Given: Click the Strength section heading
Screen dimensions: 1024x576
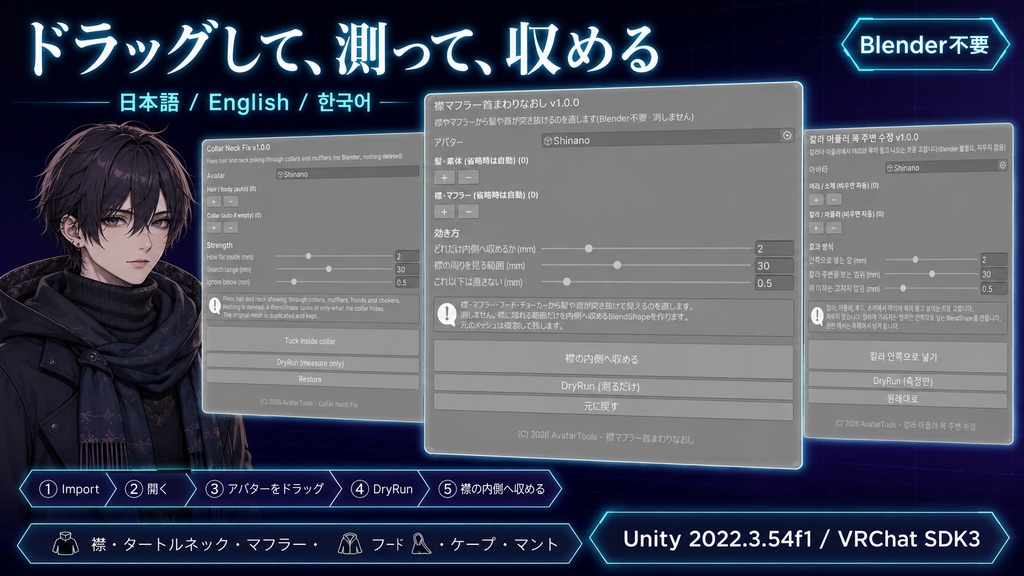Looking at the screenshot, I should pyautogui.click(x=219, y=245).
